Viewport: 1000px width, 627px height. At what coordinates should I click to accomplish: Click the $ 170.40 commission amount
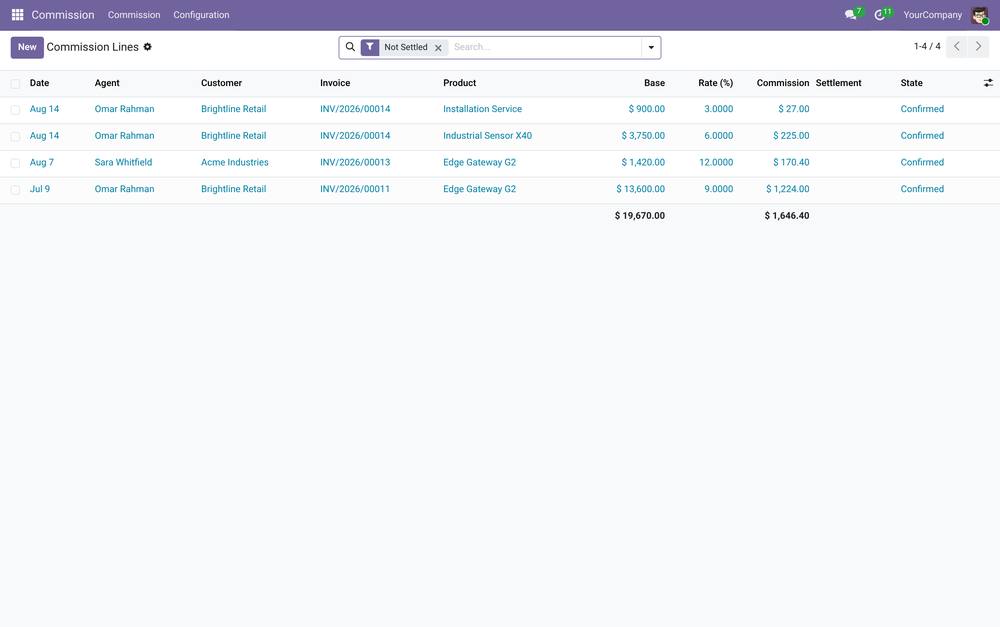pyautogui.click(x=791, y=163)
